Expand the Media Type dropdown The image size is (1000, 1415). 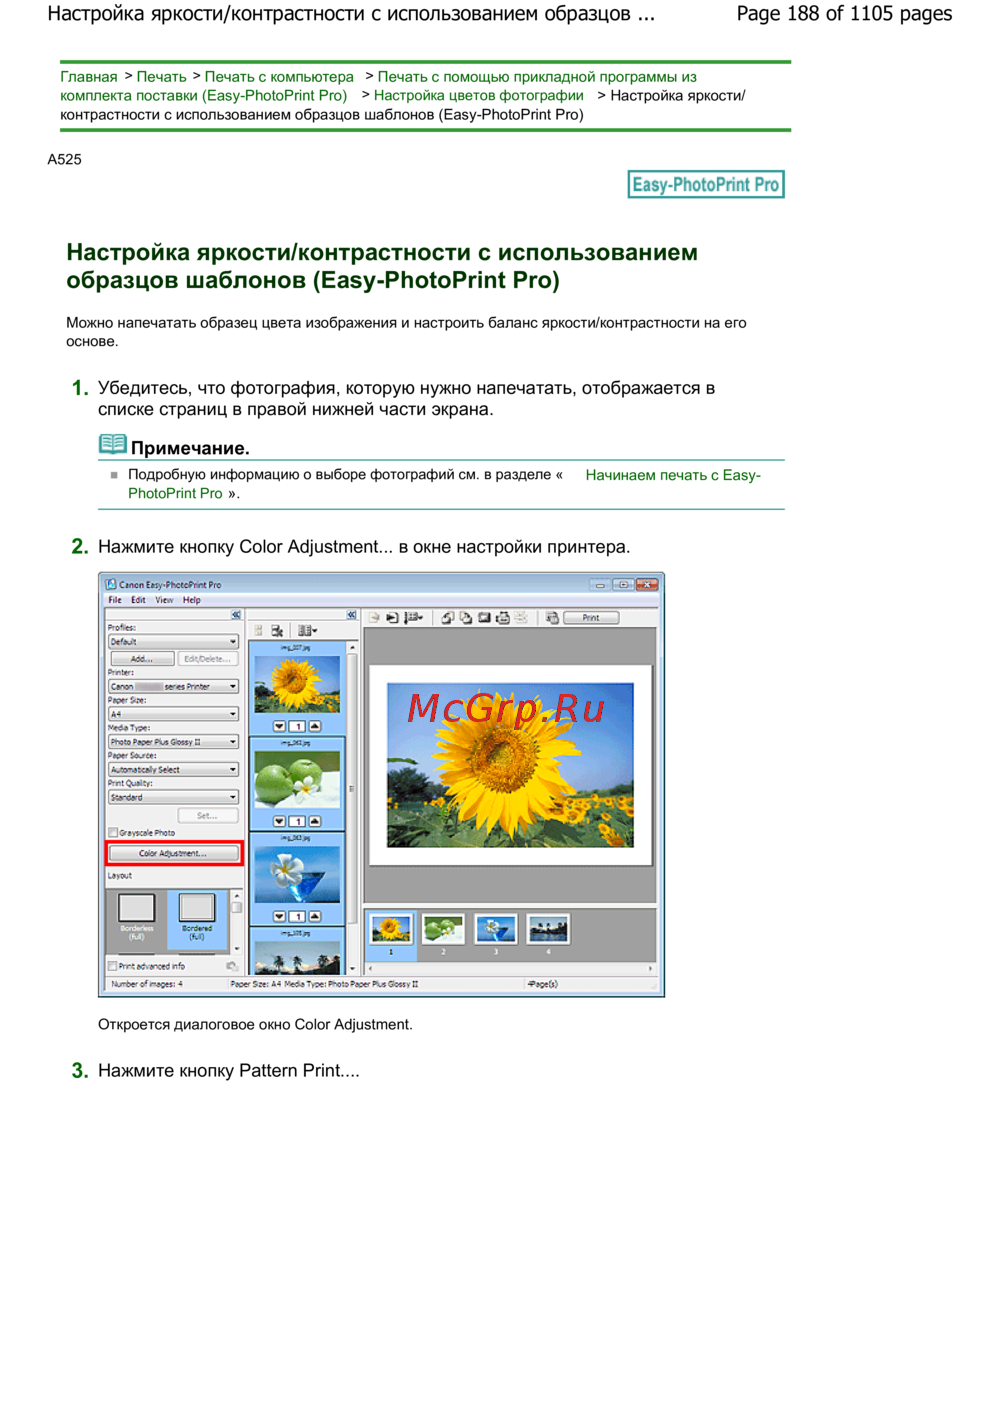click(173, 742)
